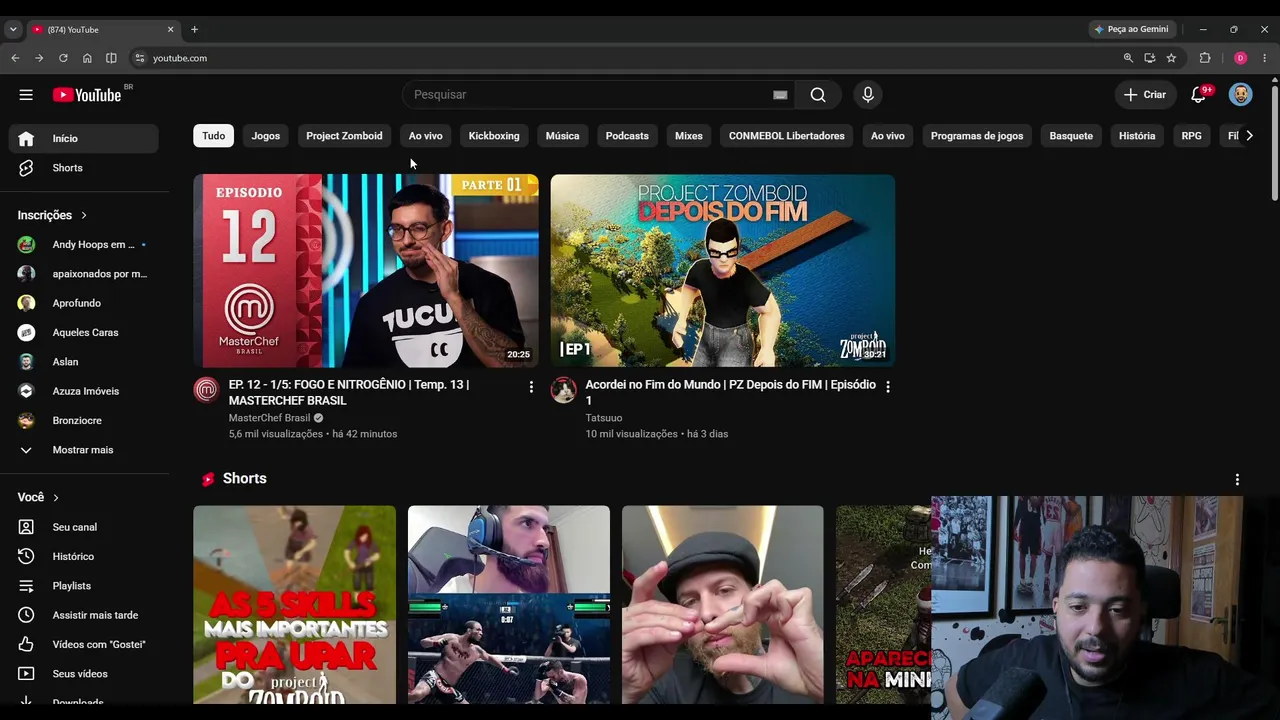Bookmark this page with the star icon

[x=1171, y=58]
